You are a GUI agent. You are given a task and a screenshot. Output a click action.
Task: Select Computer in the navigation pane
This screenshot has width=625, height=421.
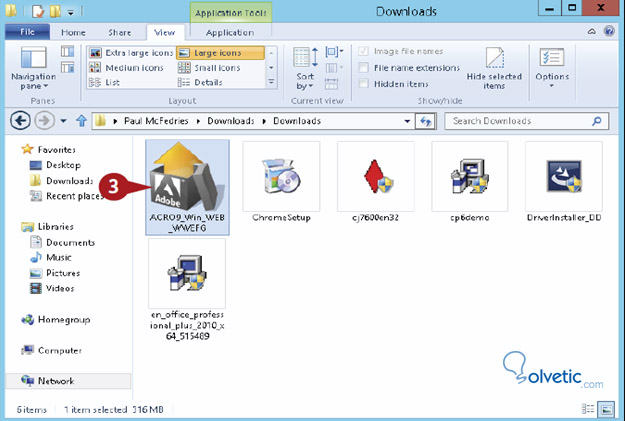click(51, 350)
